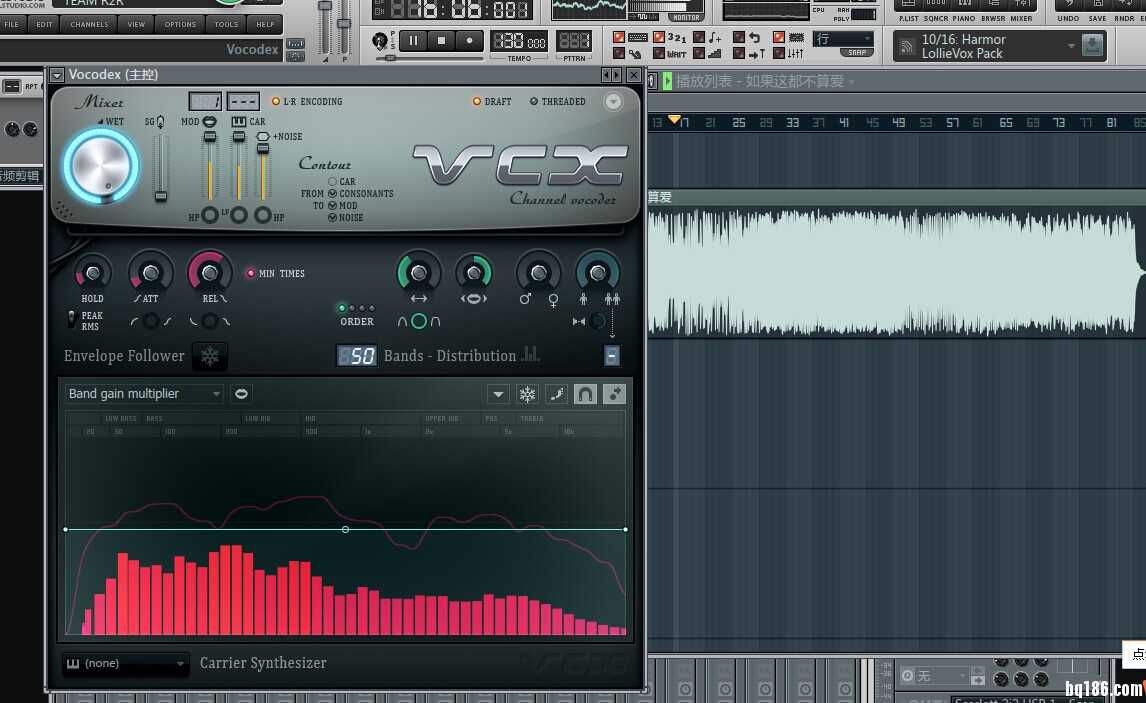
Task: Open the Carrier Synthesizer (none) dropdown
Action: [126, 663]
